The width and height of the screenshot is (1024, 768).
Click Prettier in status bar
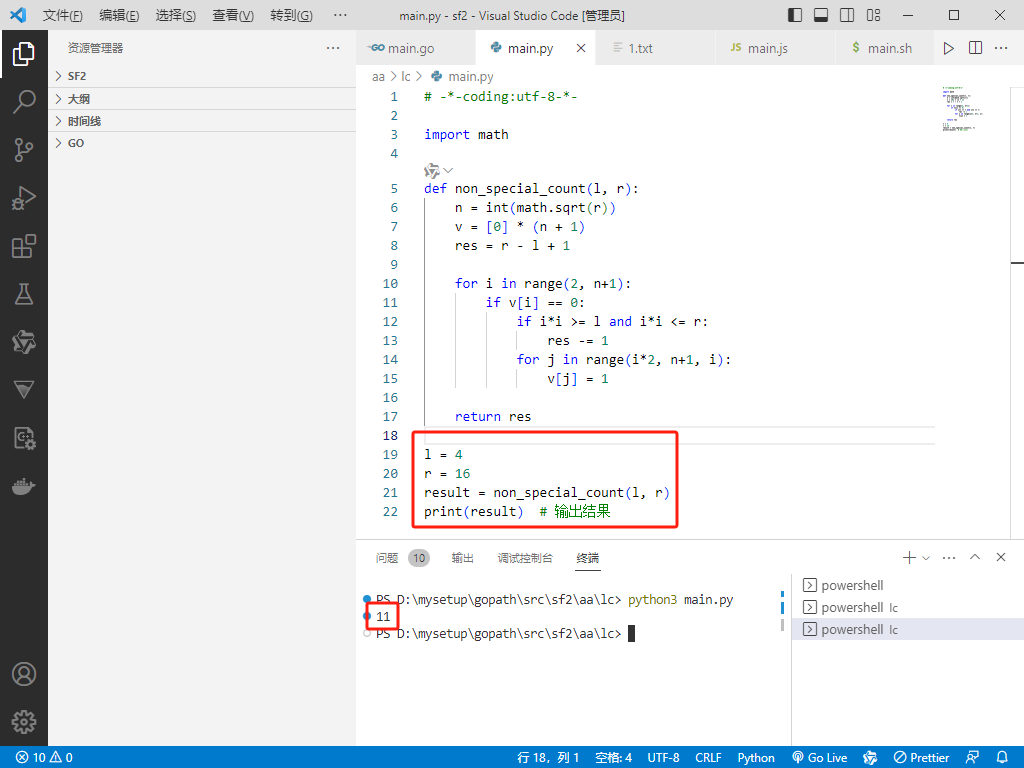pos(921,758)
